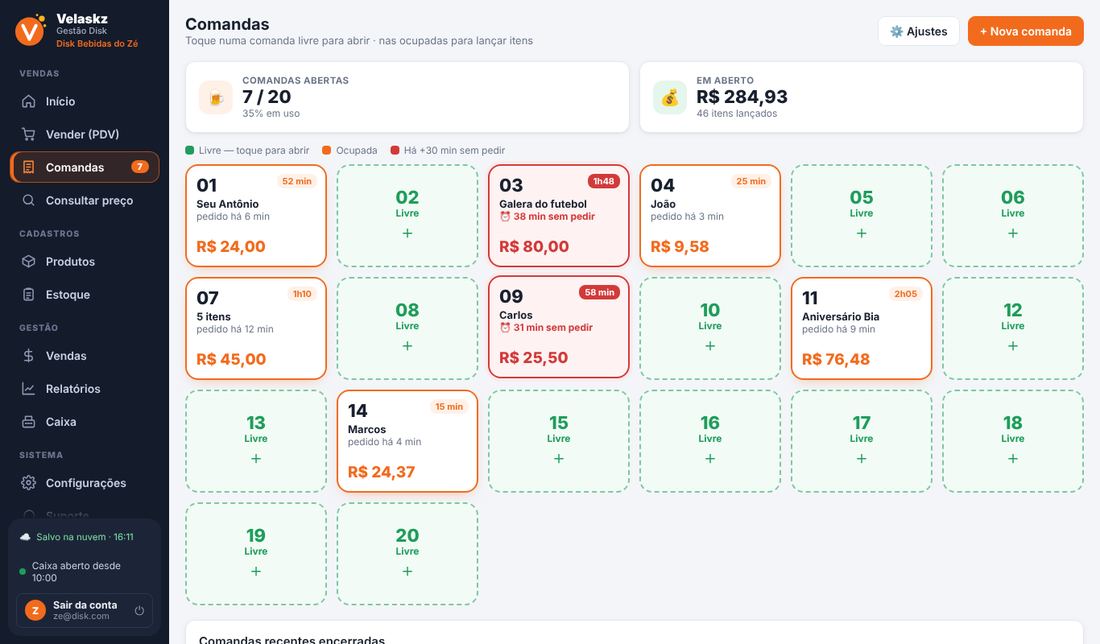Go to Início in sidebar
This screenshot has height=644, width=1100.
[85, 101]
